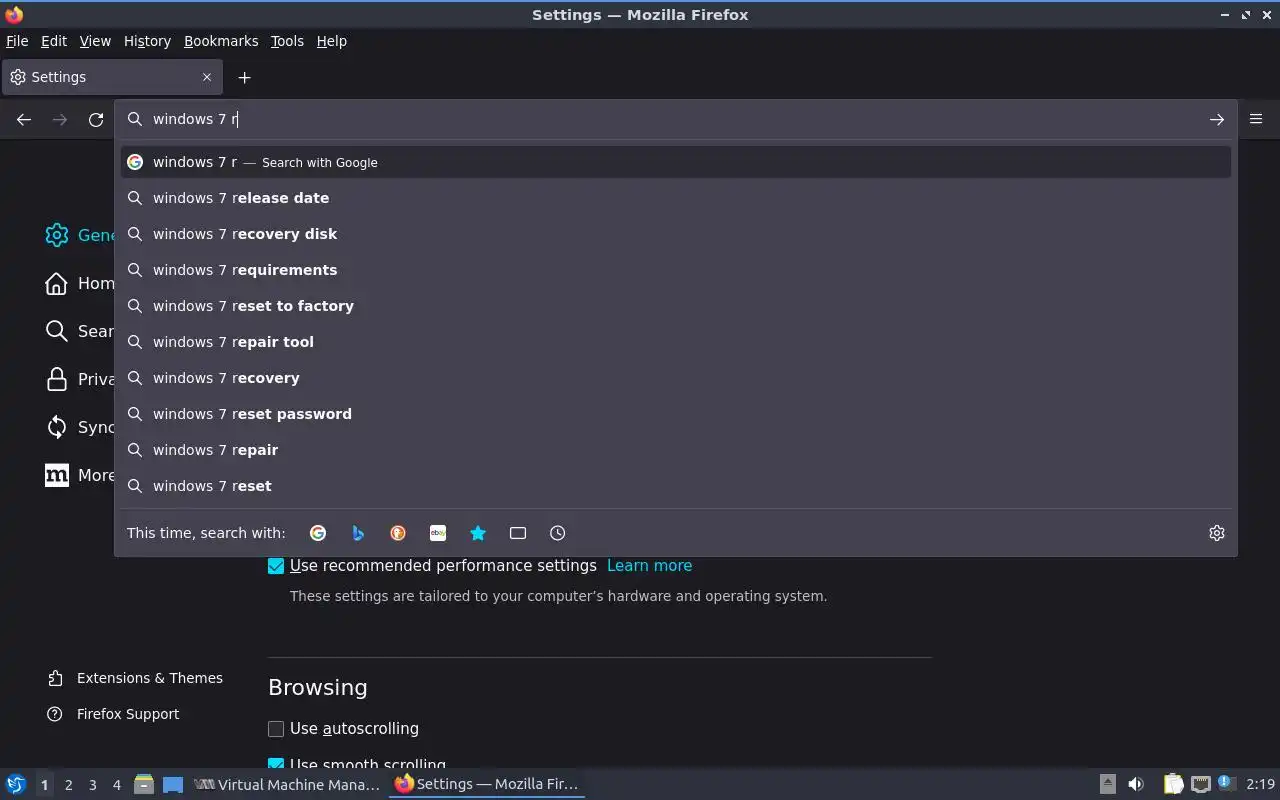Switch to workspace 3 in taskbar
Screen dimensions: 1280x800
pyautogui.click(x=92, y=785)
